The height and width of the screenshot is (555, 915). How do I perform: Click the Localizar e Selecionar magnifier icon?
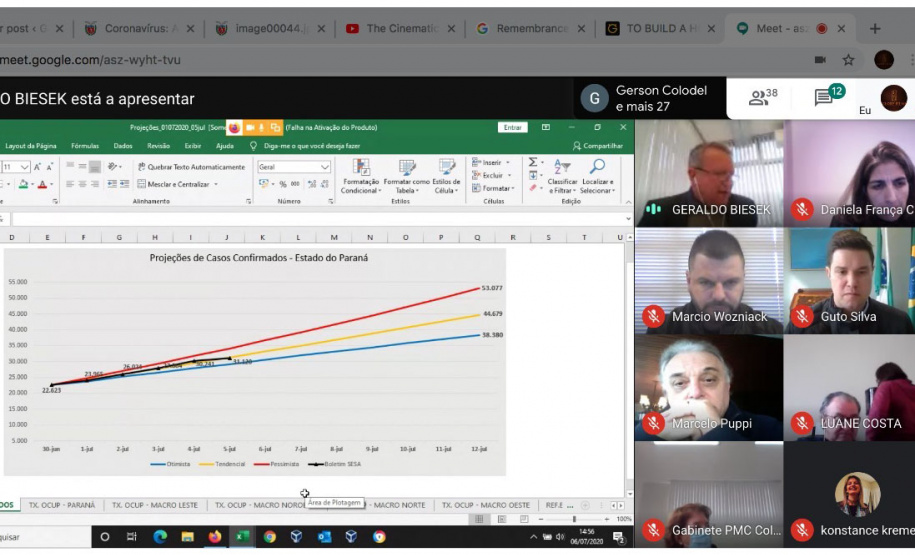[597, 168]
